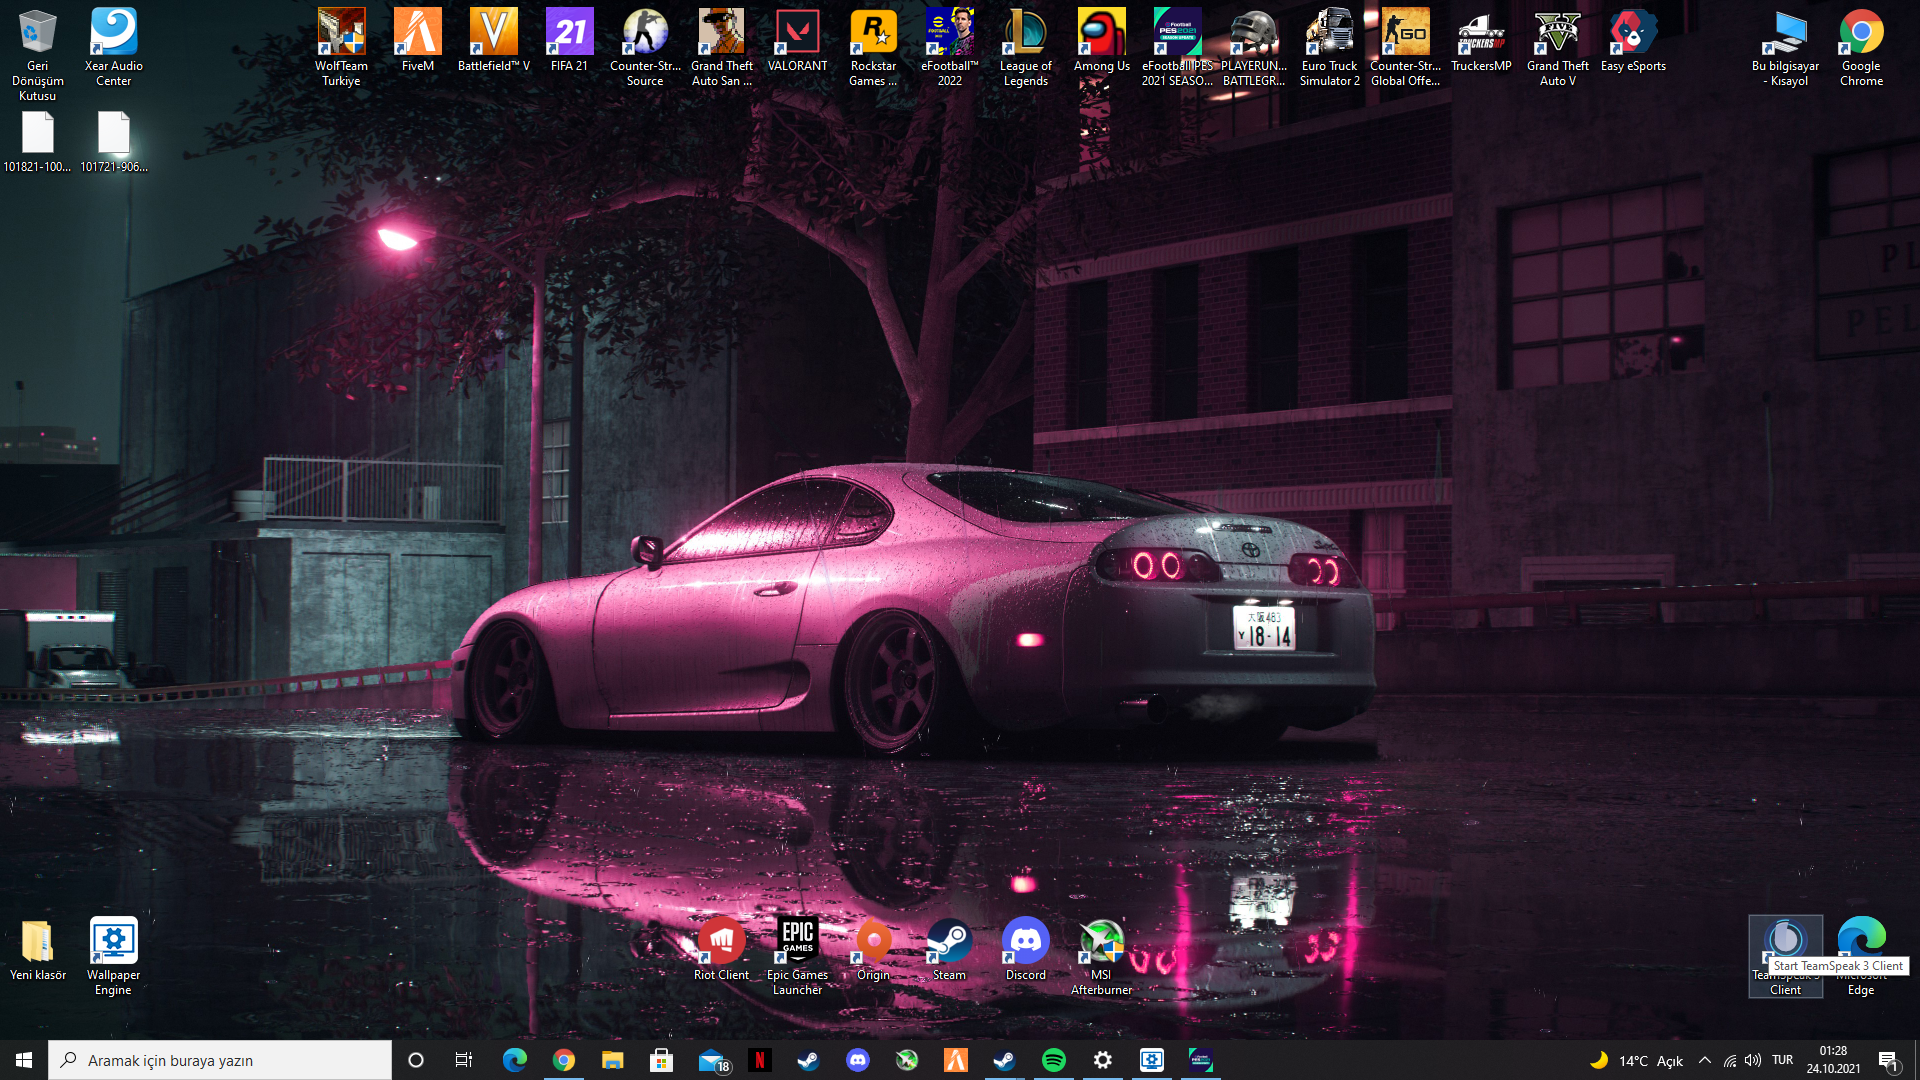
Task: Switch to FiveM in the taskbar
Action: coord(955,1060)
